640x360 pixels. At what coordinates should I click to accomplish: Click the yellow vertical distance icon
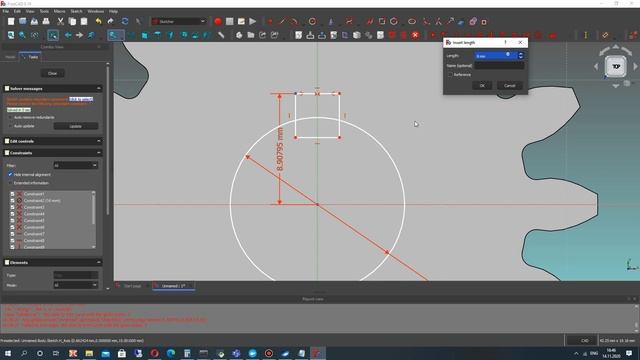click(x=586, y=36)
